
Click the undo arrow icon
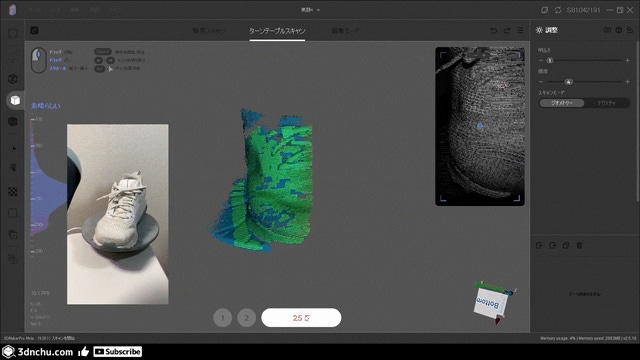[x=493, y=31]
